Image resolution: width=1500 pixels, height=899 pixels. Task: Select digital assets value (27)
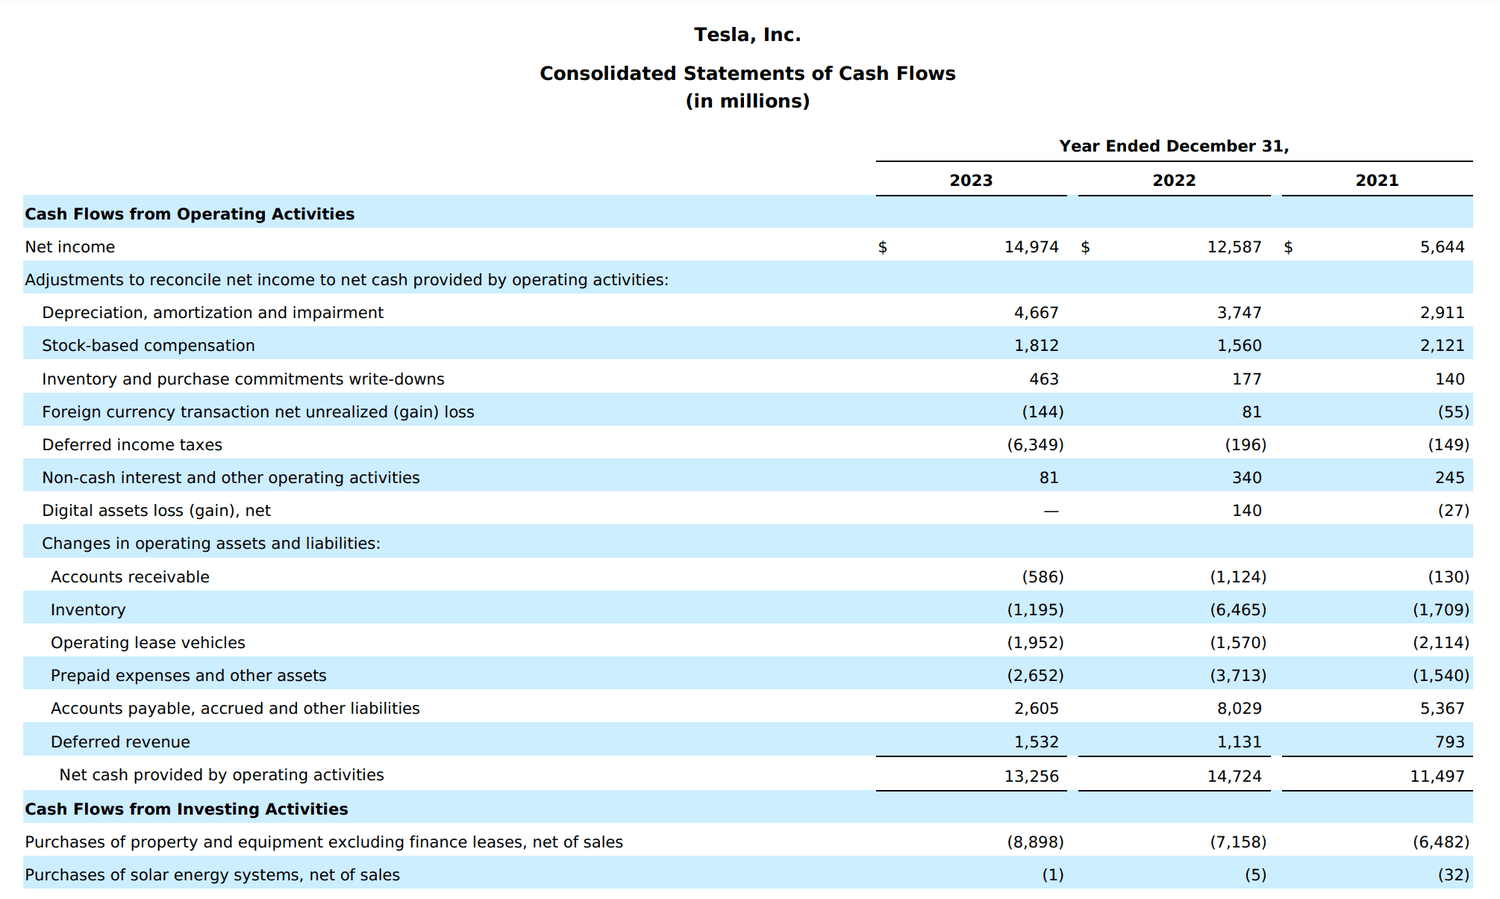pos(1454,511)
